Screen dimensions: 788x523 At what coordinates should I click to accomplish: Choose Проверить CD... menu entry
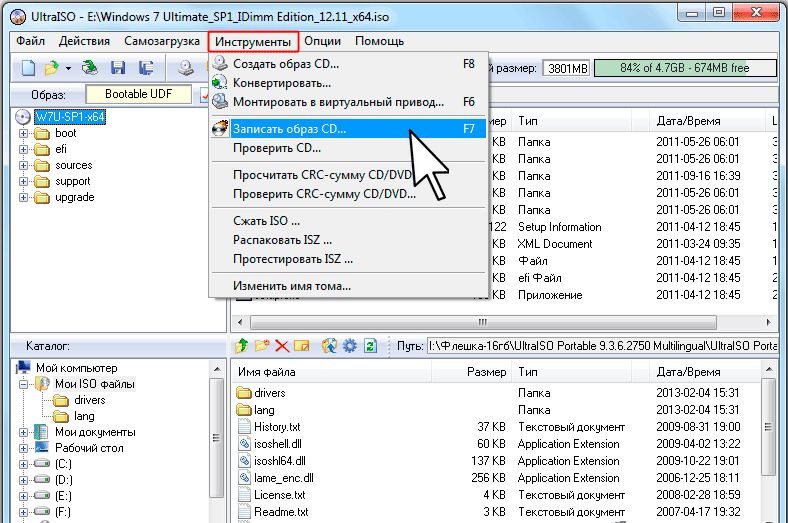348,148
